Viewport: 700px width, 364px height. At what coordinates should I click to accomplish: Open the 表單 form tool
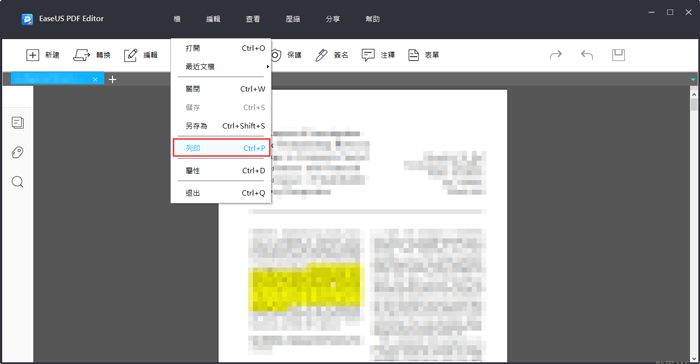coord(424,55)
